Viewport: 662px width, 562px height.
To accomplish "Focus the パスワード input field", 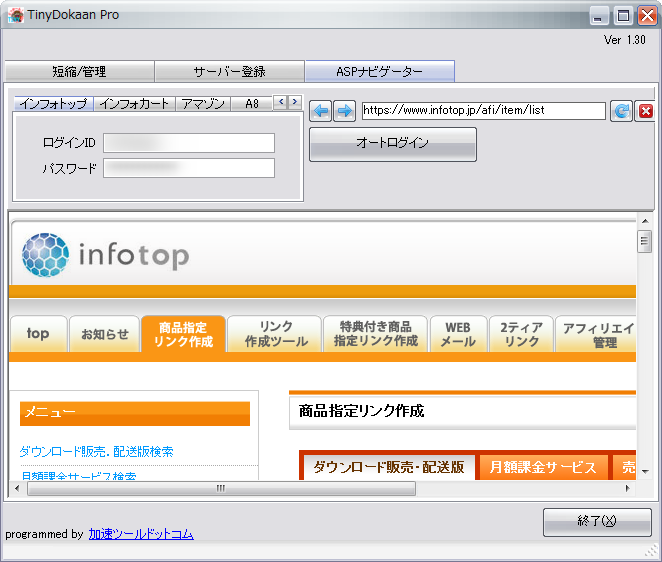I will pyautogui.click(x=188, y=168).
